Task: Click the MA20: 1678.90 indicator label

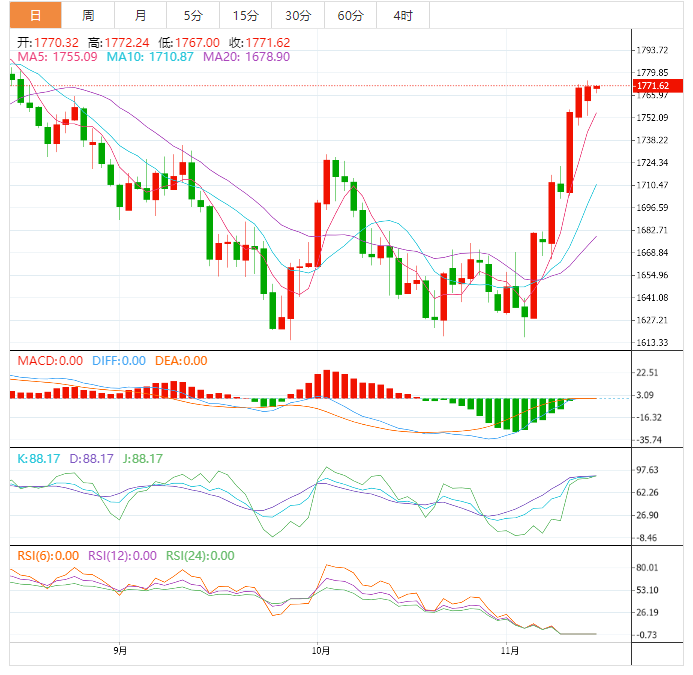Action: click(247, 57)
